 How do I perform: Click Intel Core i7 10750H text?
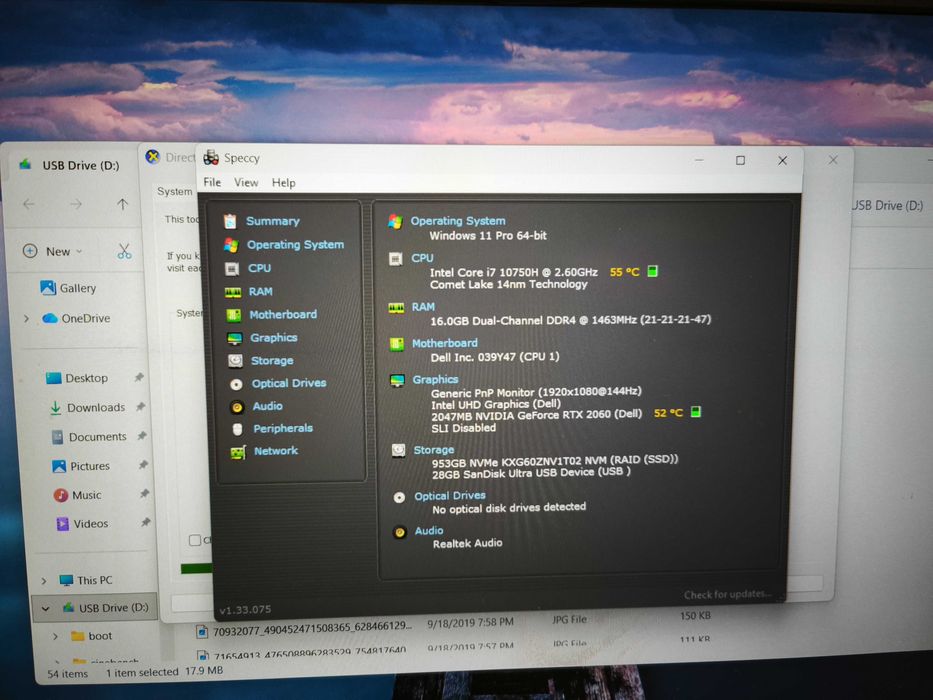click(514, 273)
